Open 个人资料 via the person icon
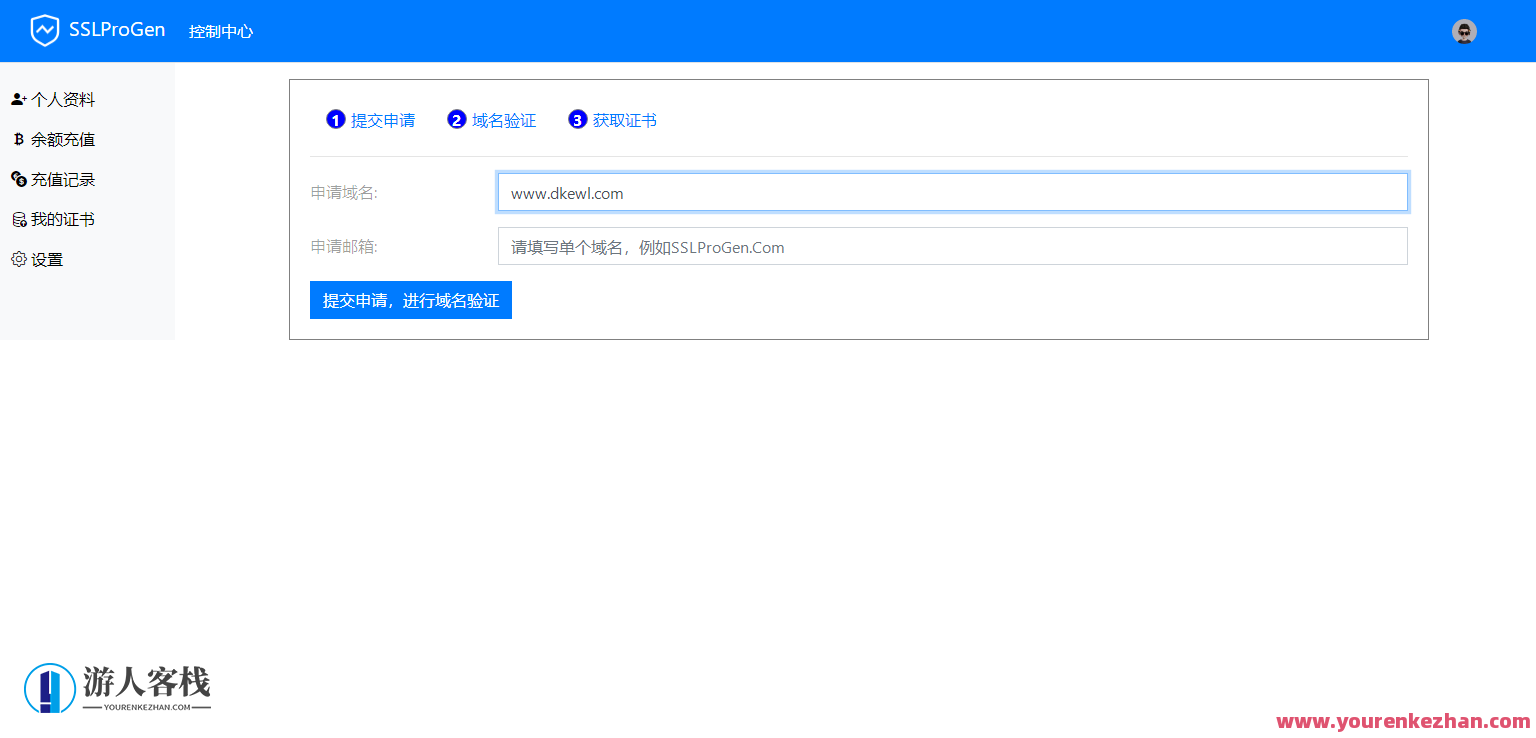Screen dimensions: 1536x738 coord(18,98)
